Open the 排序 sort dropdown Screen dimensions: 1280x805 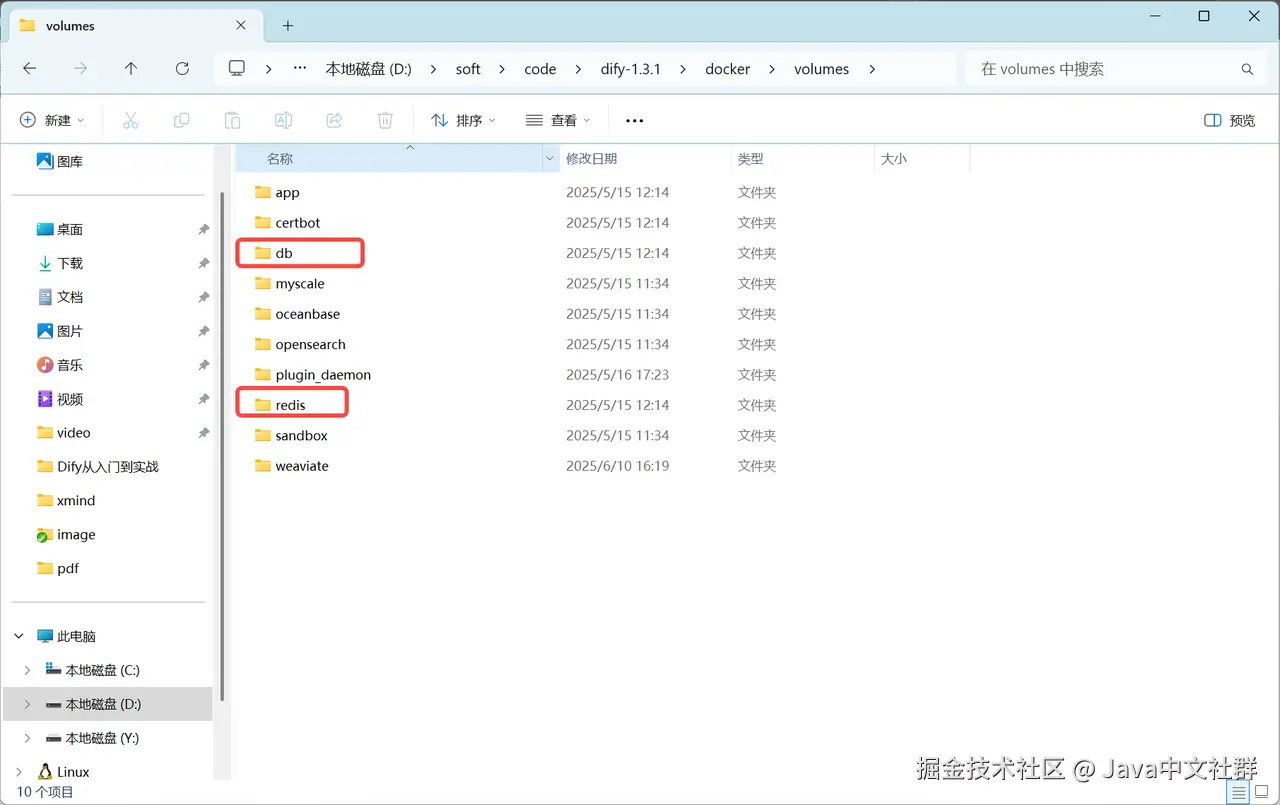point(463,120)
